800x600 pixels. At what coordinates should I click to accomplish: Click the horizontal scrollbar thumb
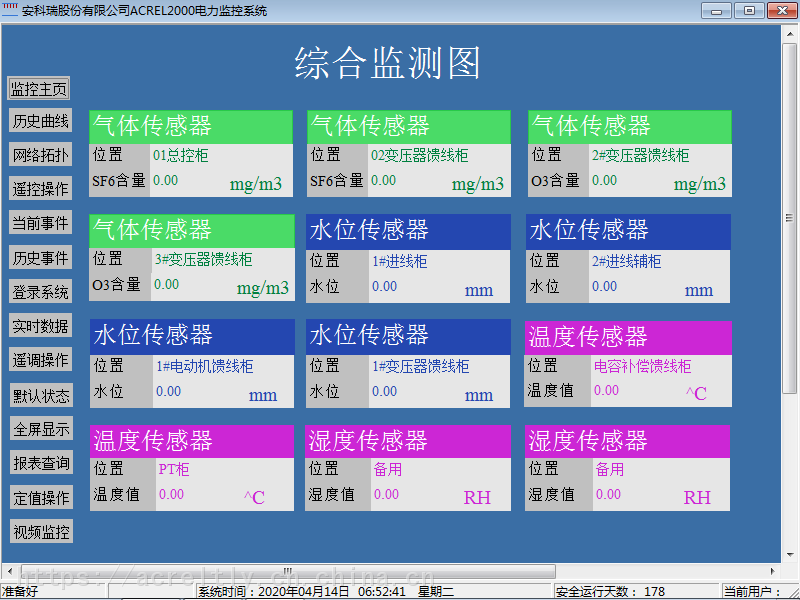point(288,571)
